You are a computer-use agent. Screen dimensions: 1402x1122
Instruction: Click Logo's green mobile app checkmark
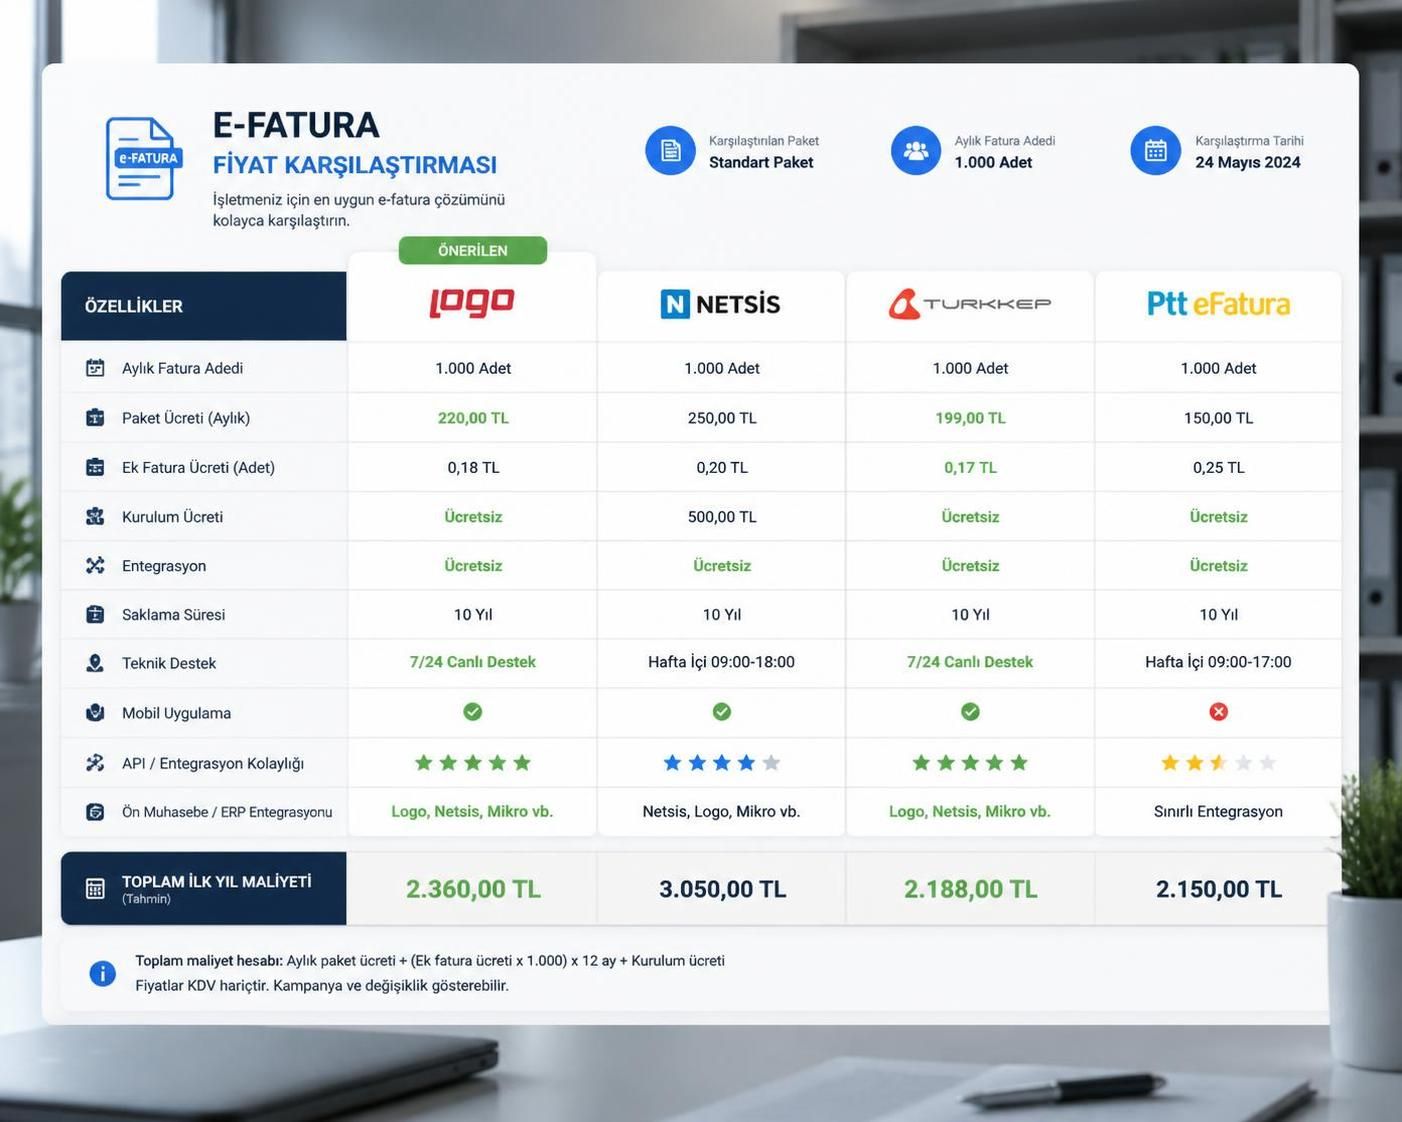pyautogui.click(x=473, y=712)
